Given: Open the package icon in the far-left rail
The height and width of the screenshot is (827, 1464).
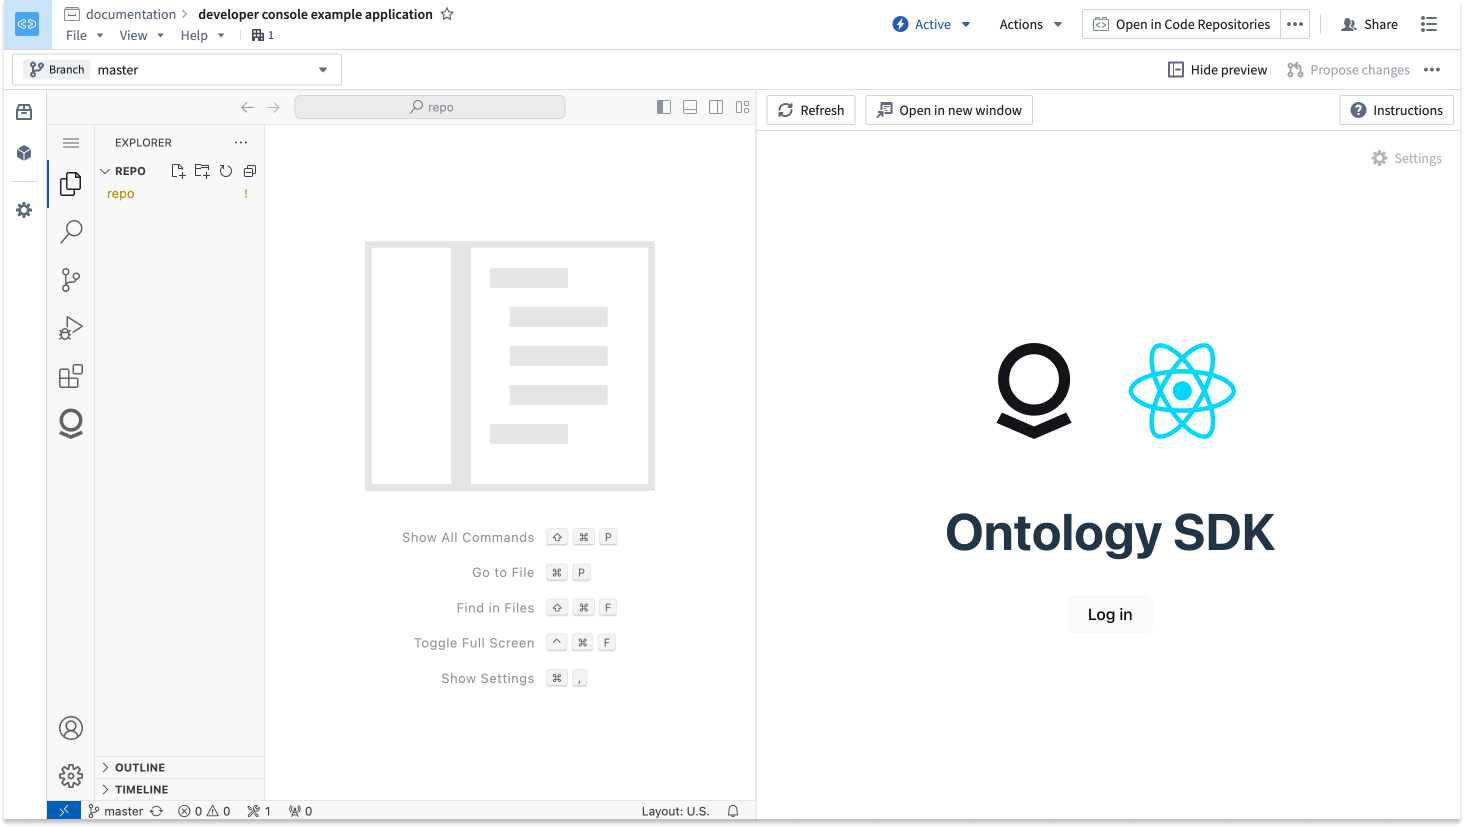Looking at the screenshot, I should point(24,112).
